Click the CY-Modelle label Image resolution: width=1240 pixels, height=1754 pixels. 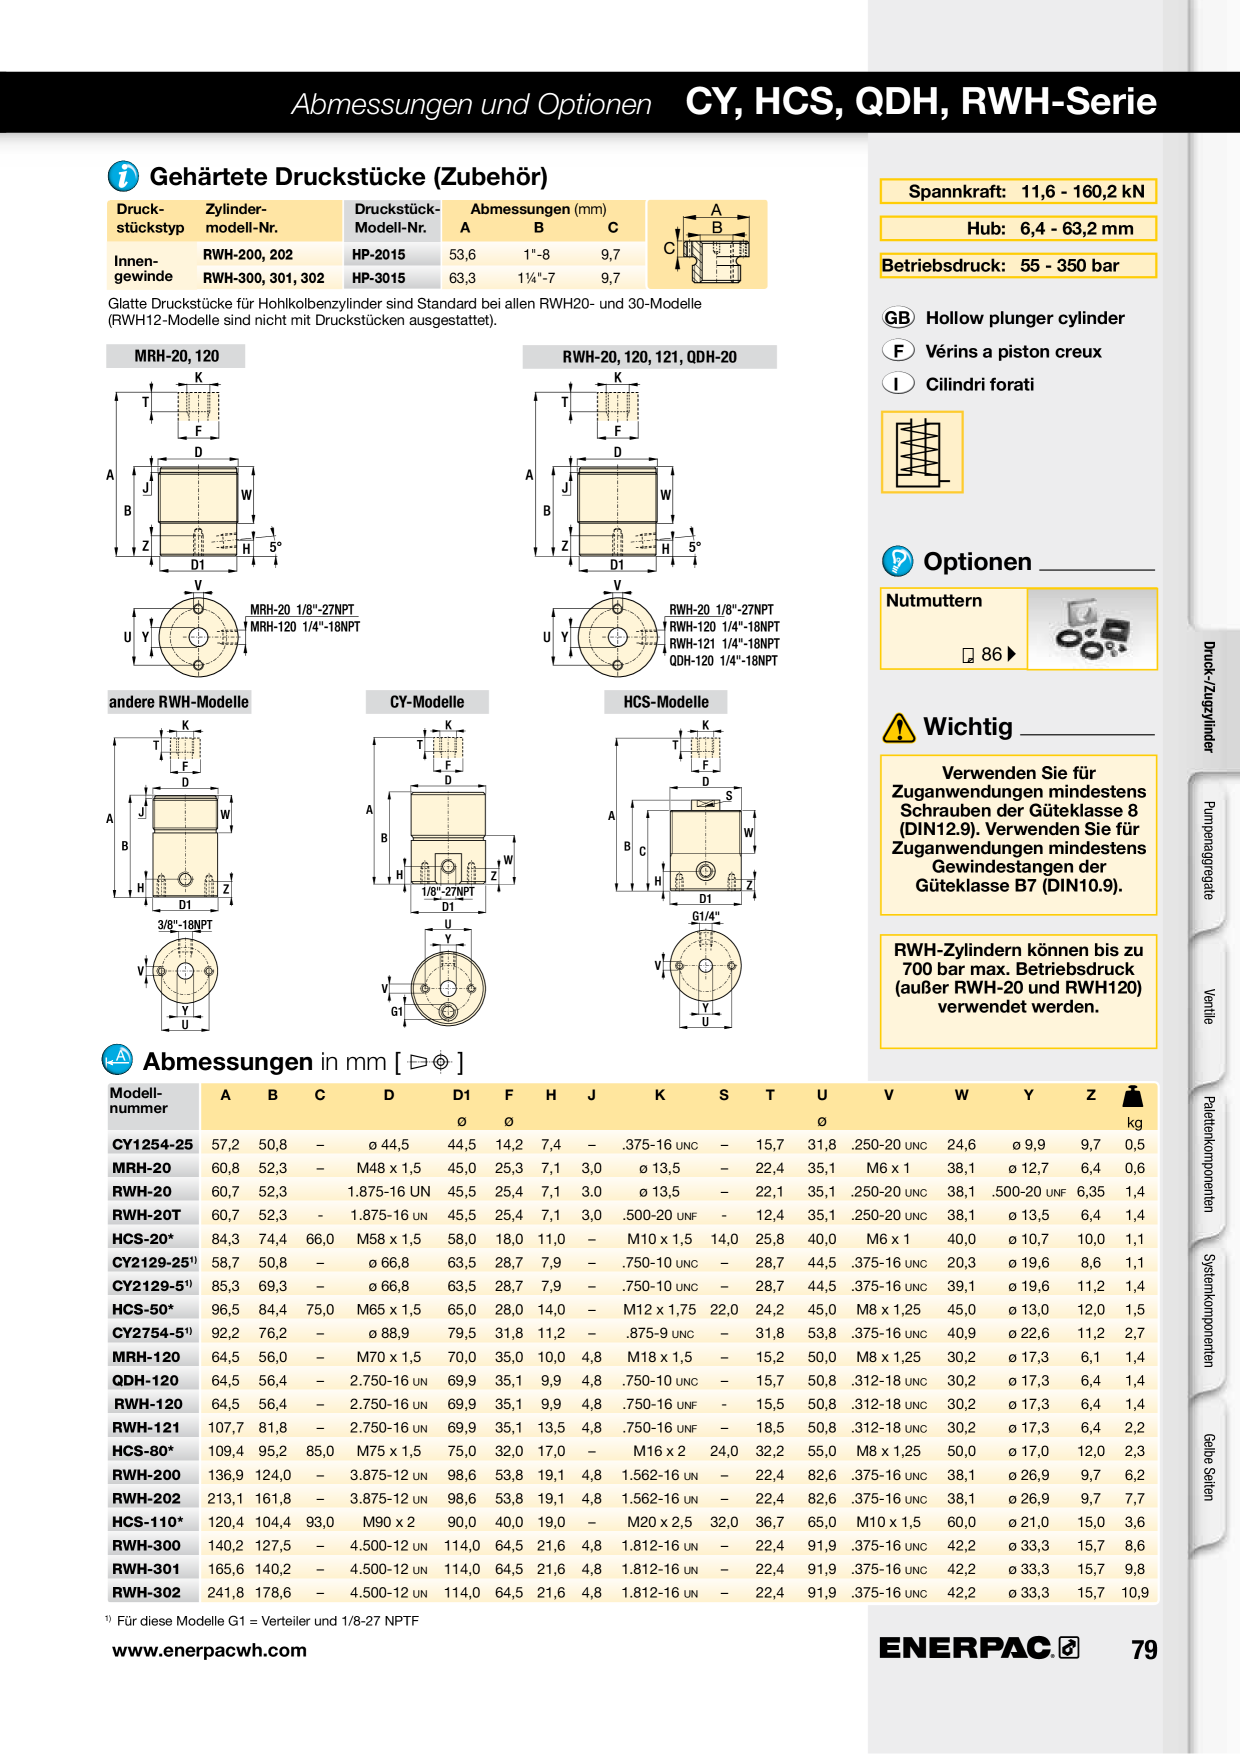tap(427, 702)
